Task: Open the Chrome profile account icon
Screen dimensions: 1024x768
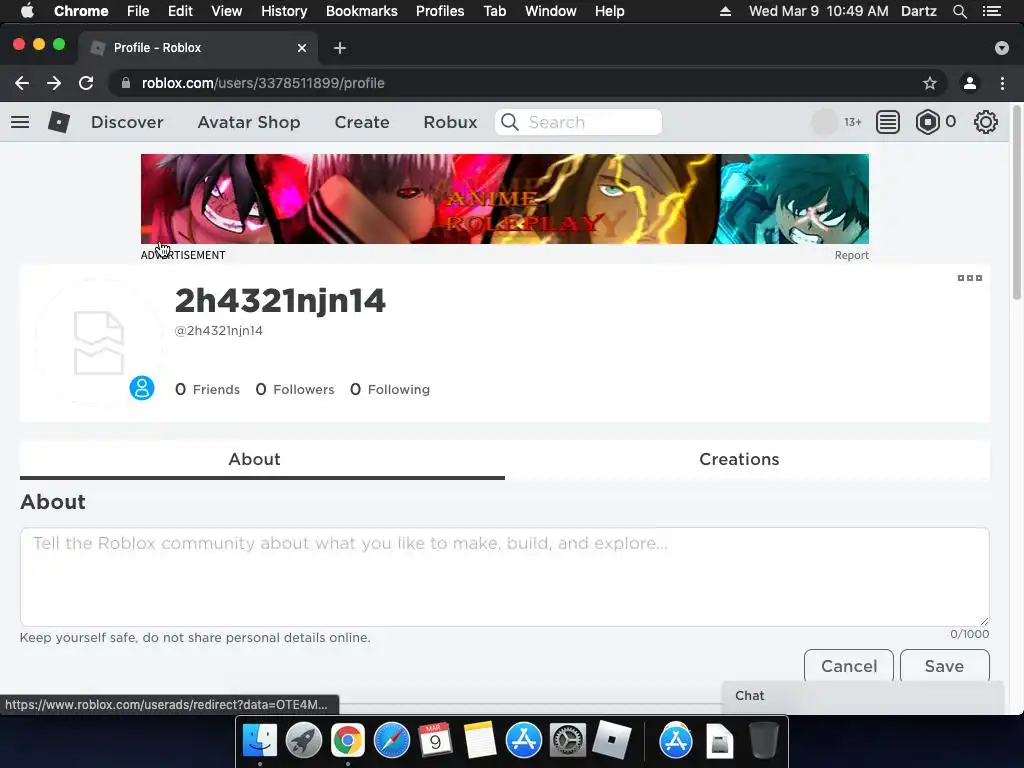Action: (x=970, y=83)
